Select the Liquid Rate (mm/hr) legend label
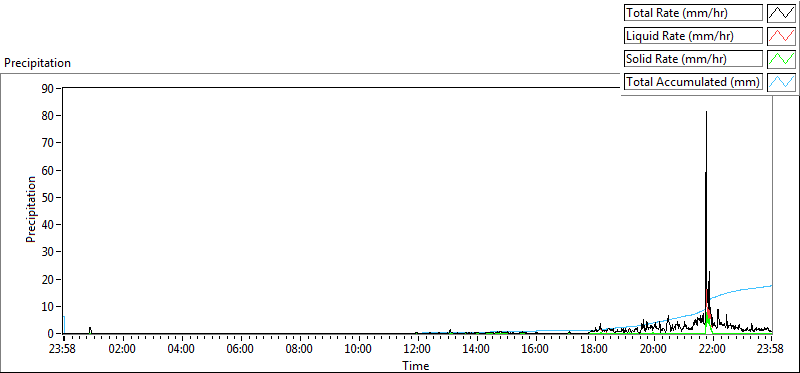The image size is (800, 373). [x=693, y=36]
